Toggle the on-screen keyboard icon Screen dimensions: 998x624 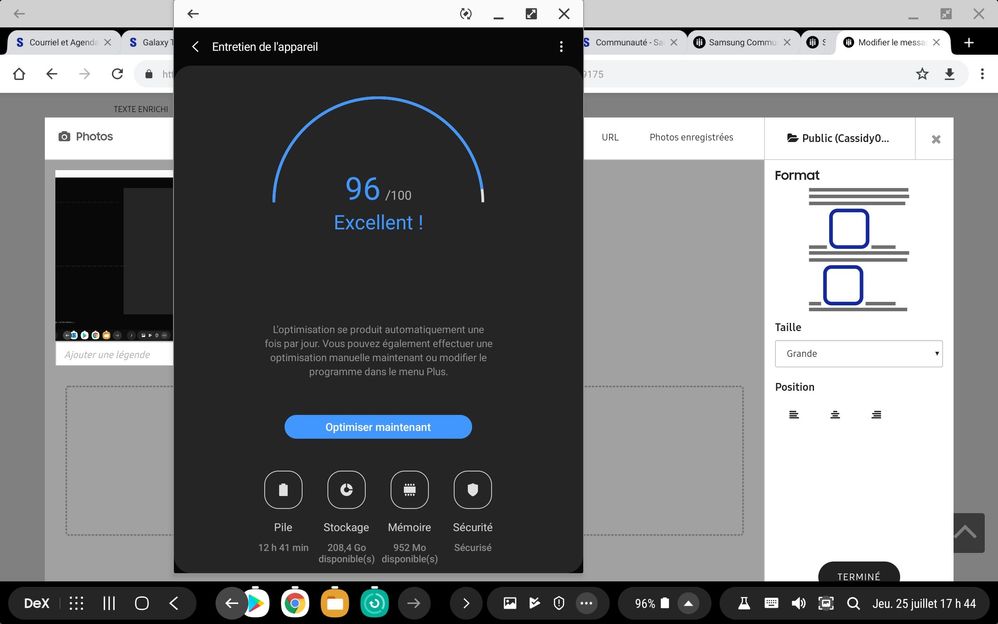click(x=771, y=603)
